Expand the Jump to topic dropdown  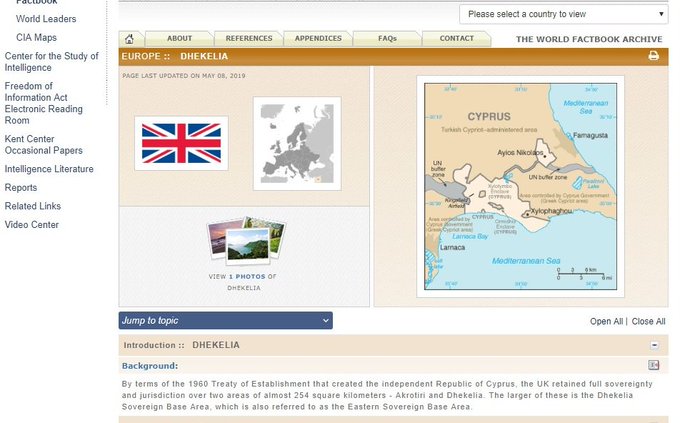pos(225,320)
